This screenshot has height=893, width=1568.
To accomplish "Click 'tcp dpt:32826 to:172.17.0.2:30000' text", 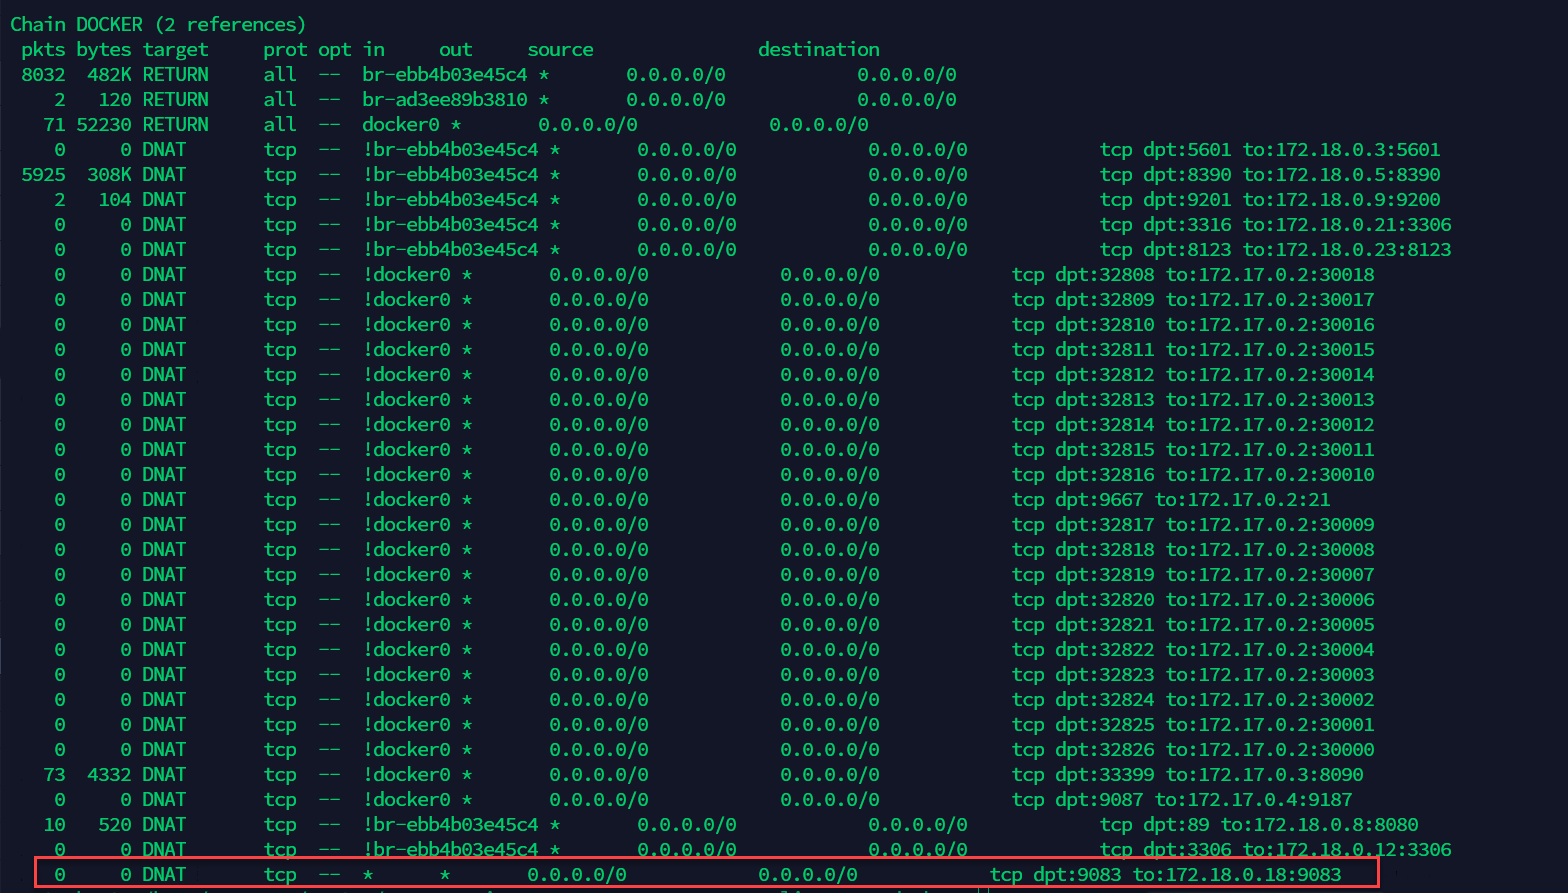I will 1193,749.
